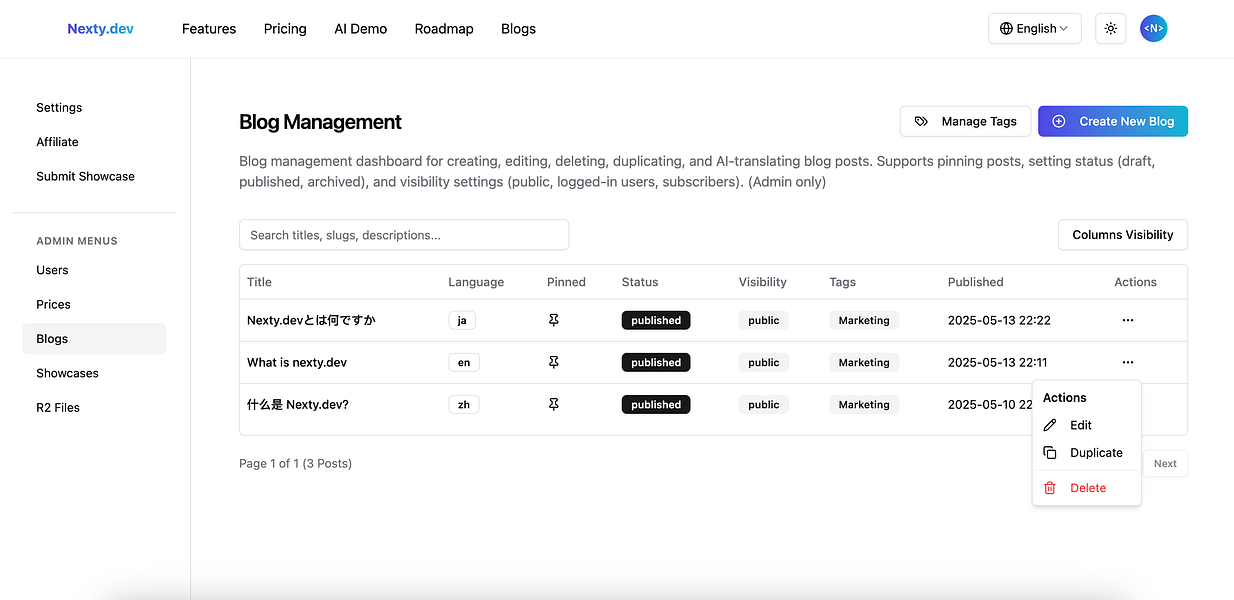The width and height of the screenshot is (1234, 600).
Task: Open the Roadmap page from top navigation
Action: (x=444, y=28)
